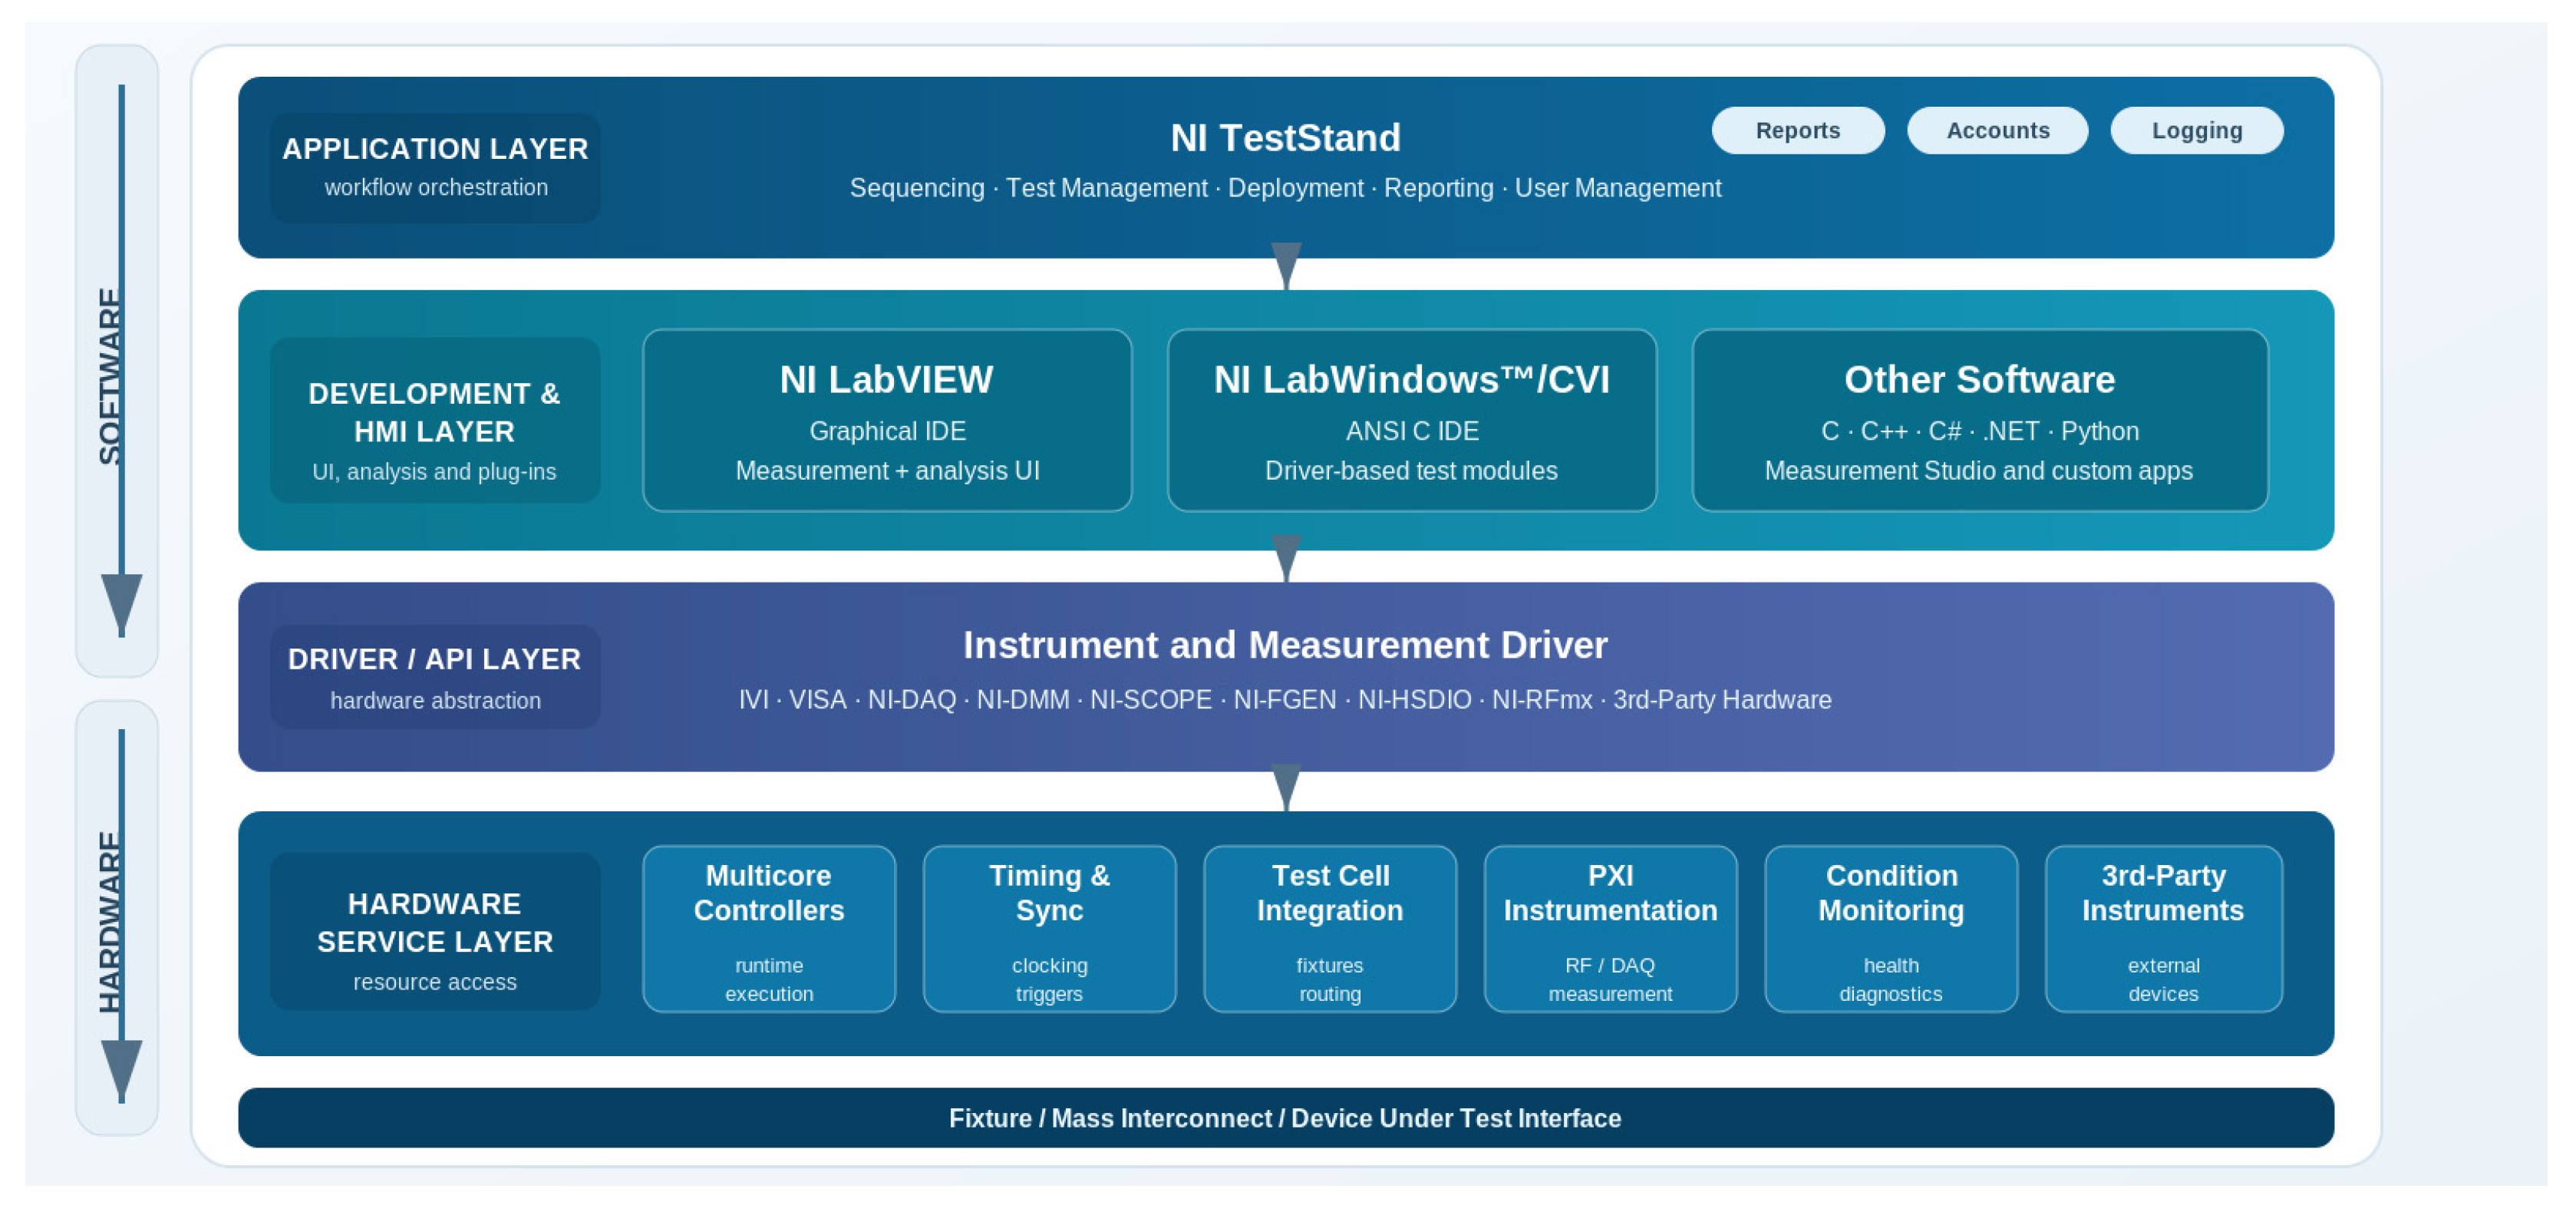Screen dimensions: 2576x1212
Task: Click the HARDWARE SERVICE LAYER label
Action: 435,931
